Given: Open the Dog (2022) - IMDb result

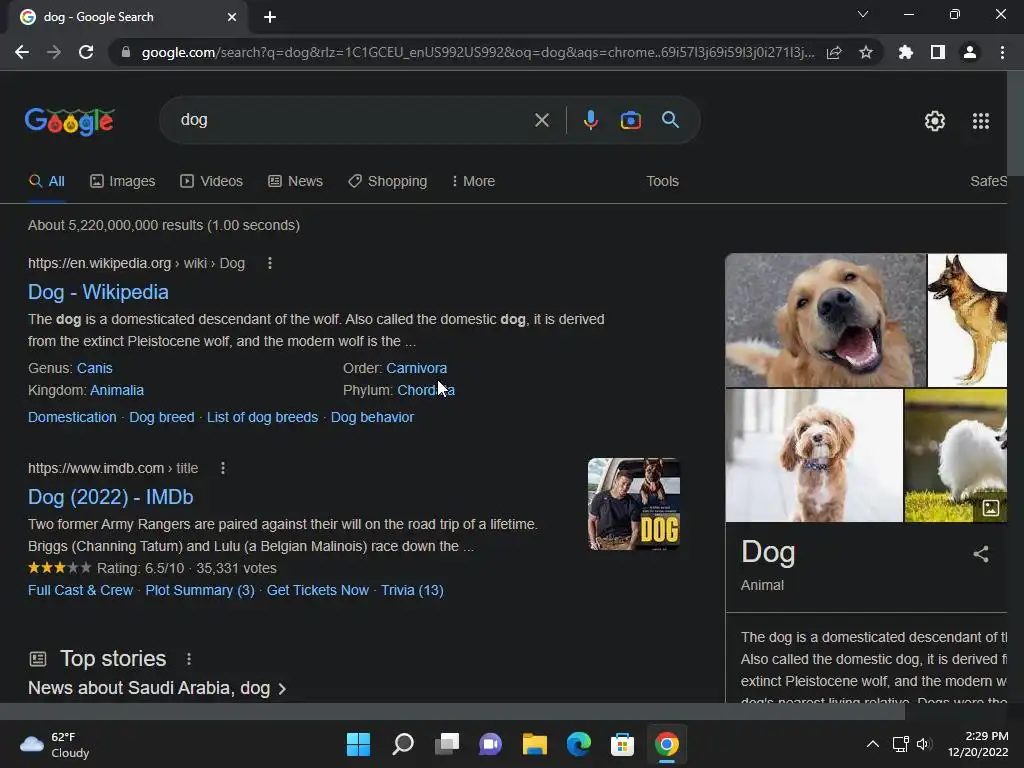Looking at the screenshot, I should coord(110,497).
